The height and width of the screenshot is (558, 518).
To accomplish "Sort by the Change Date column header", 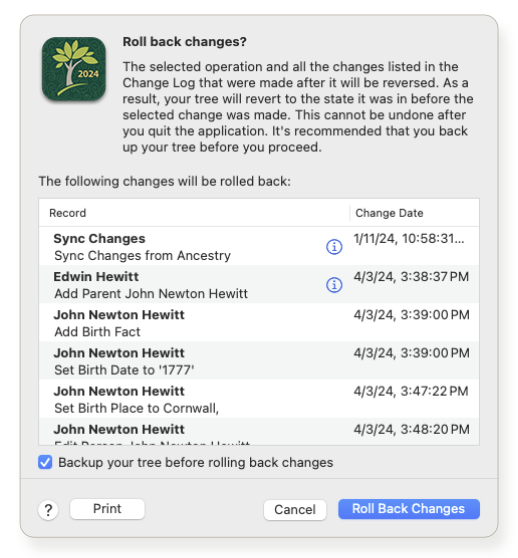I will 414,213.
